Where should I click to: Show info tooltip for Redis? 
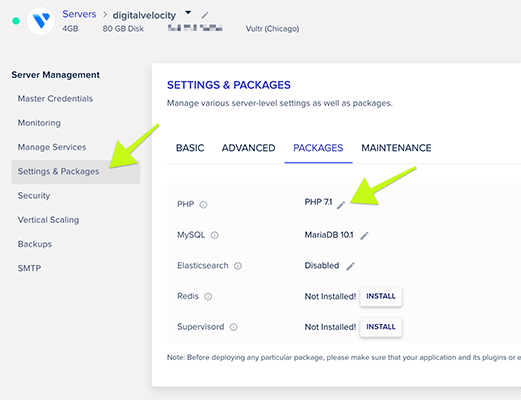[x=208, y=296]
